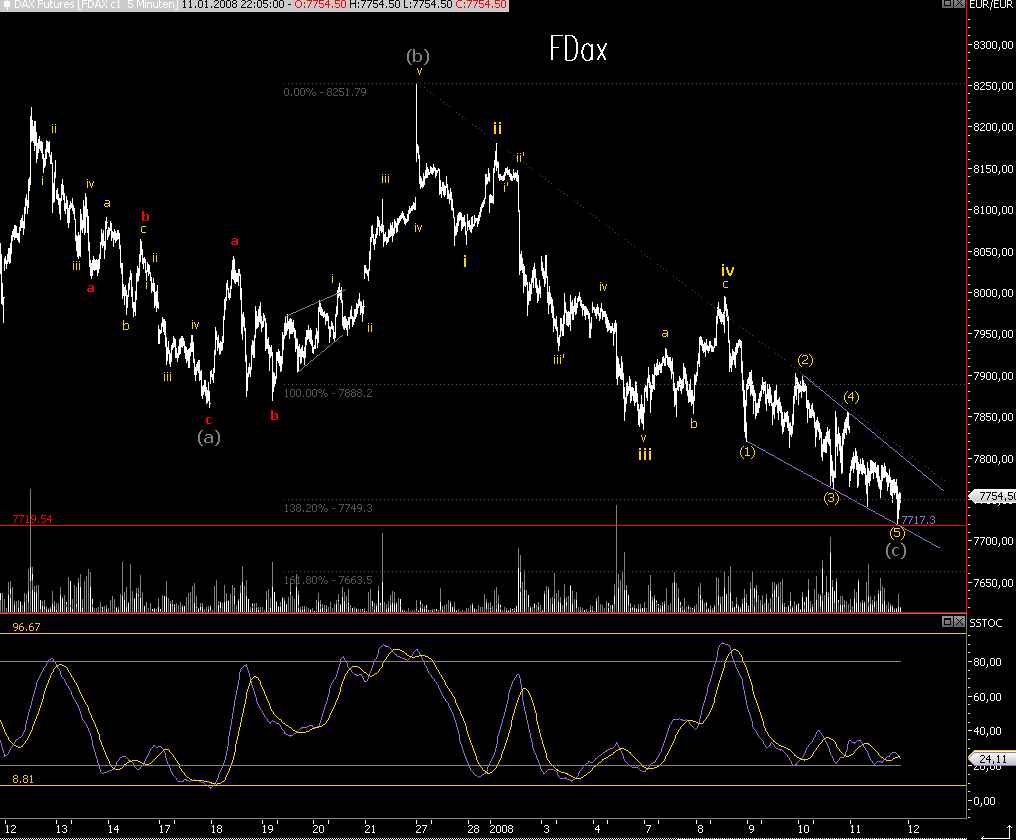Maximize the FDAX price chart pane

pos(947,4)
